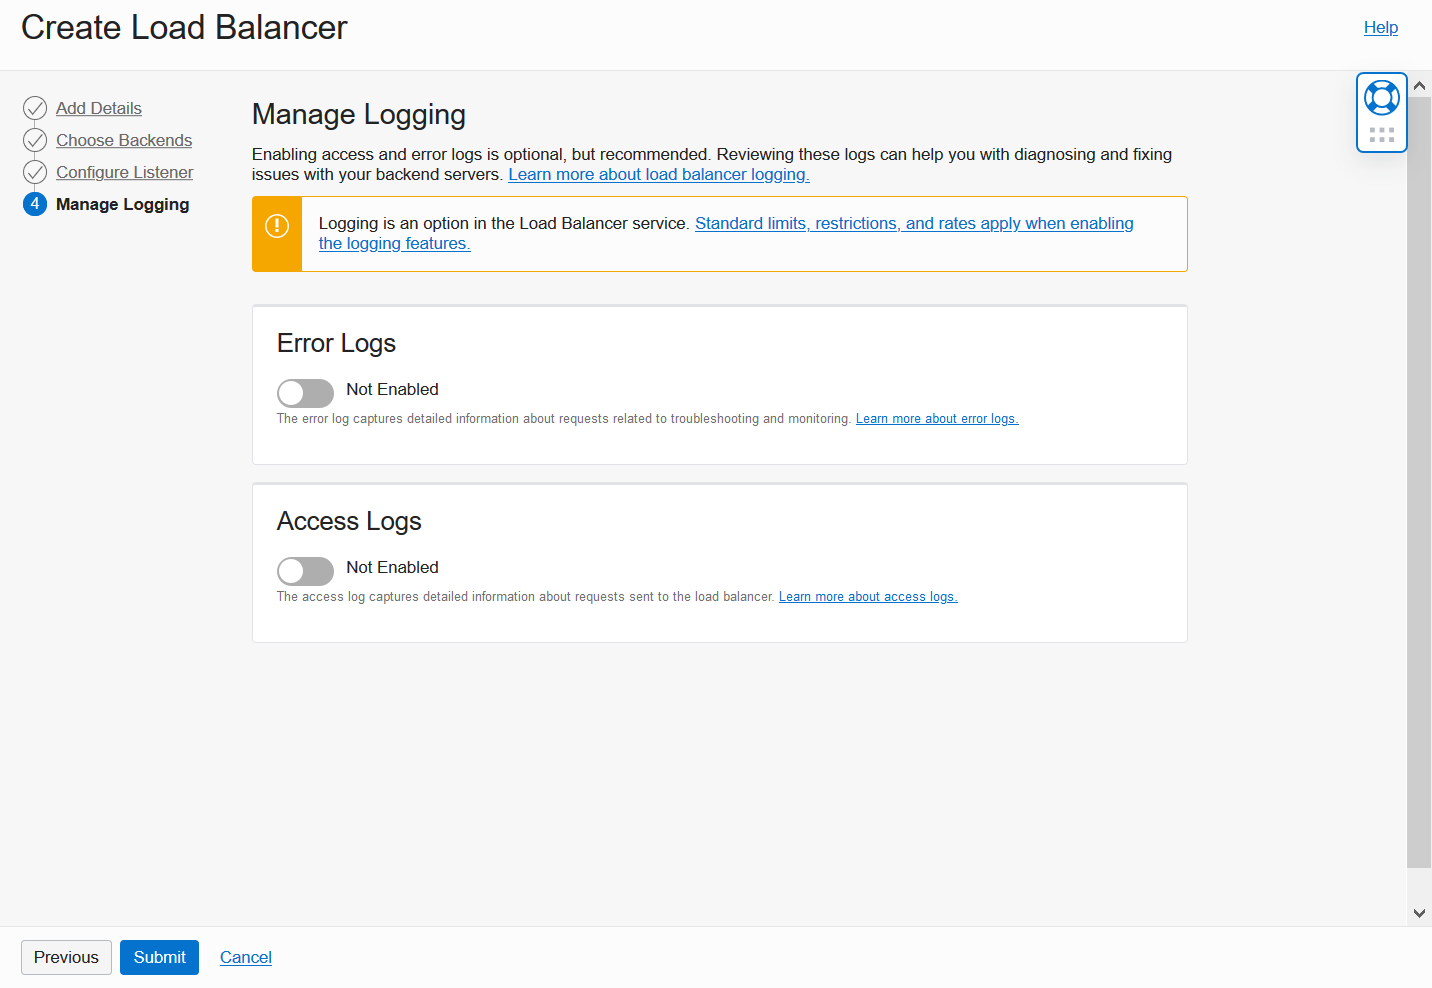Open Standard limits, restrictions, and rates link

pos(913,223)
